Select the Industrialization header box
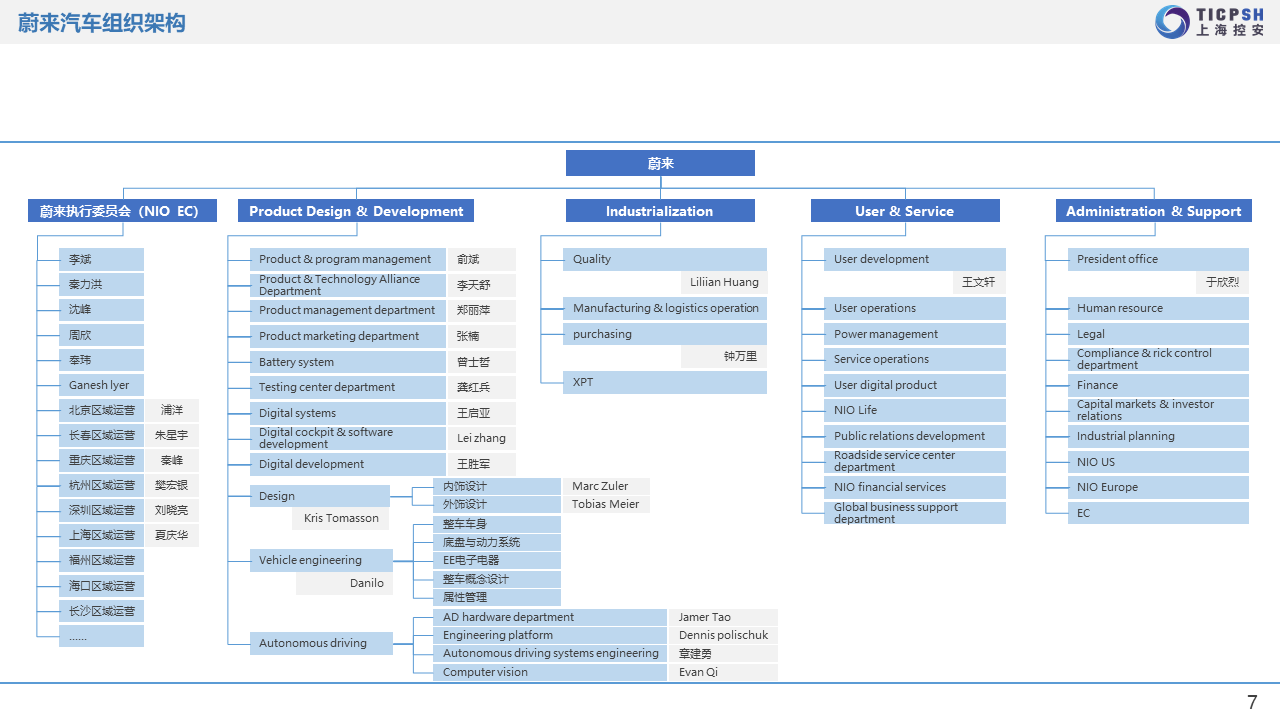Image resolution: width=1280 pixels, height=720 pixels. point(660,211)
